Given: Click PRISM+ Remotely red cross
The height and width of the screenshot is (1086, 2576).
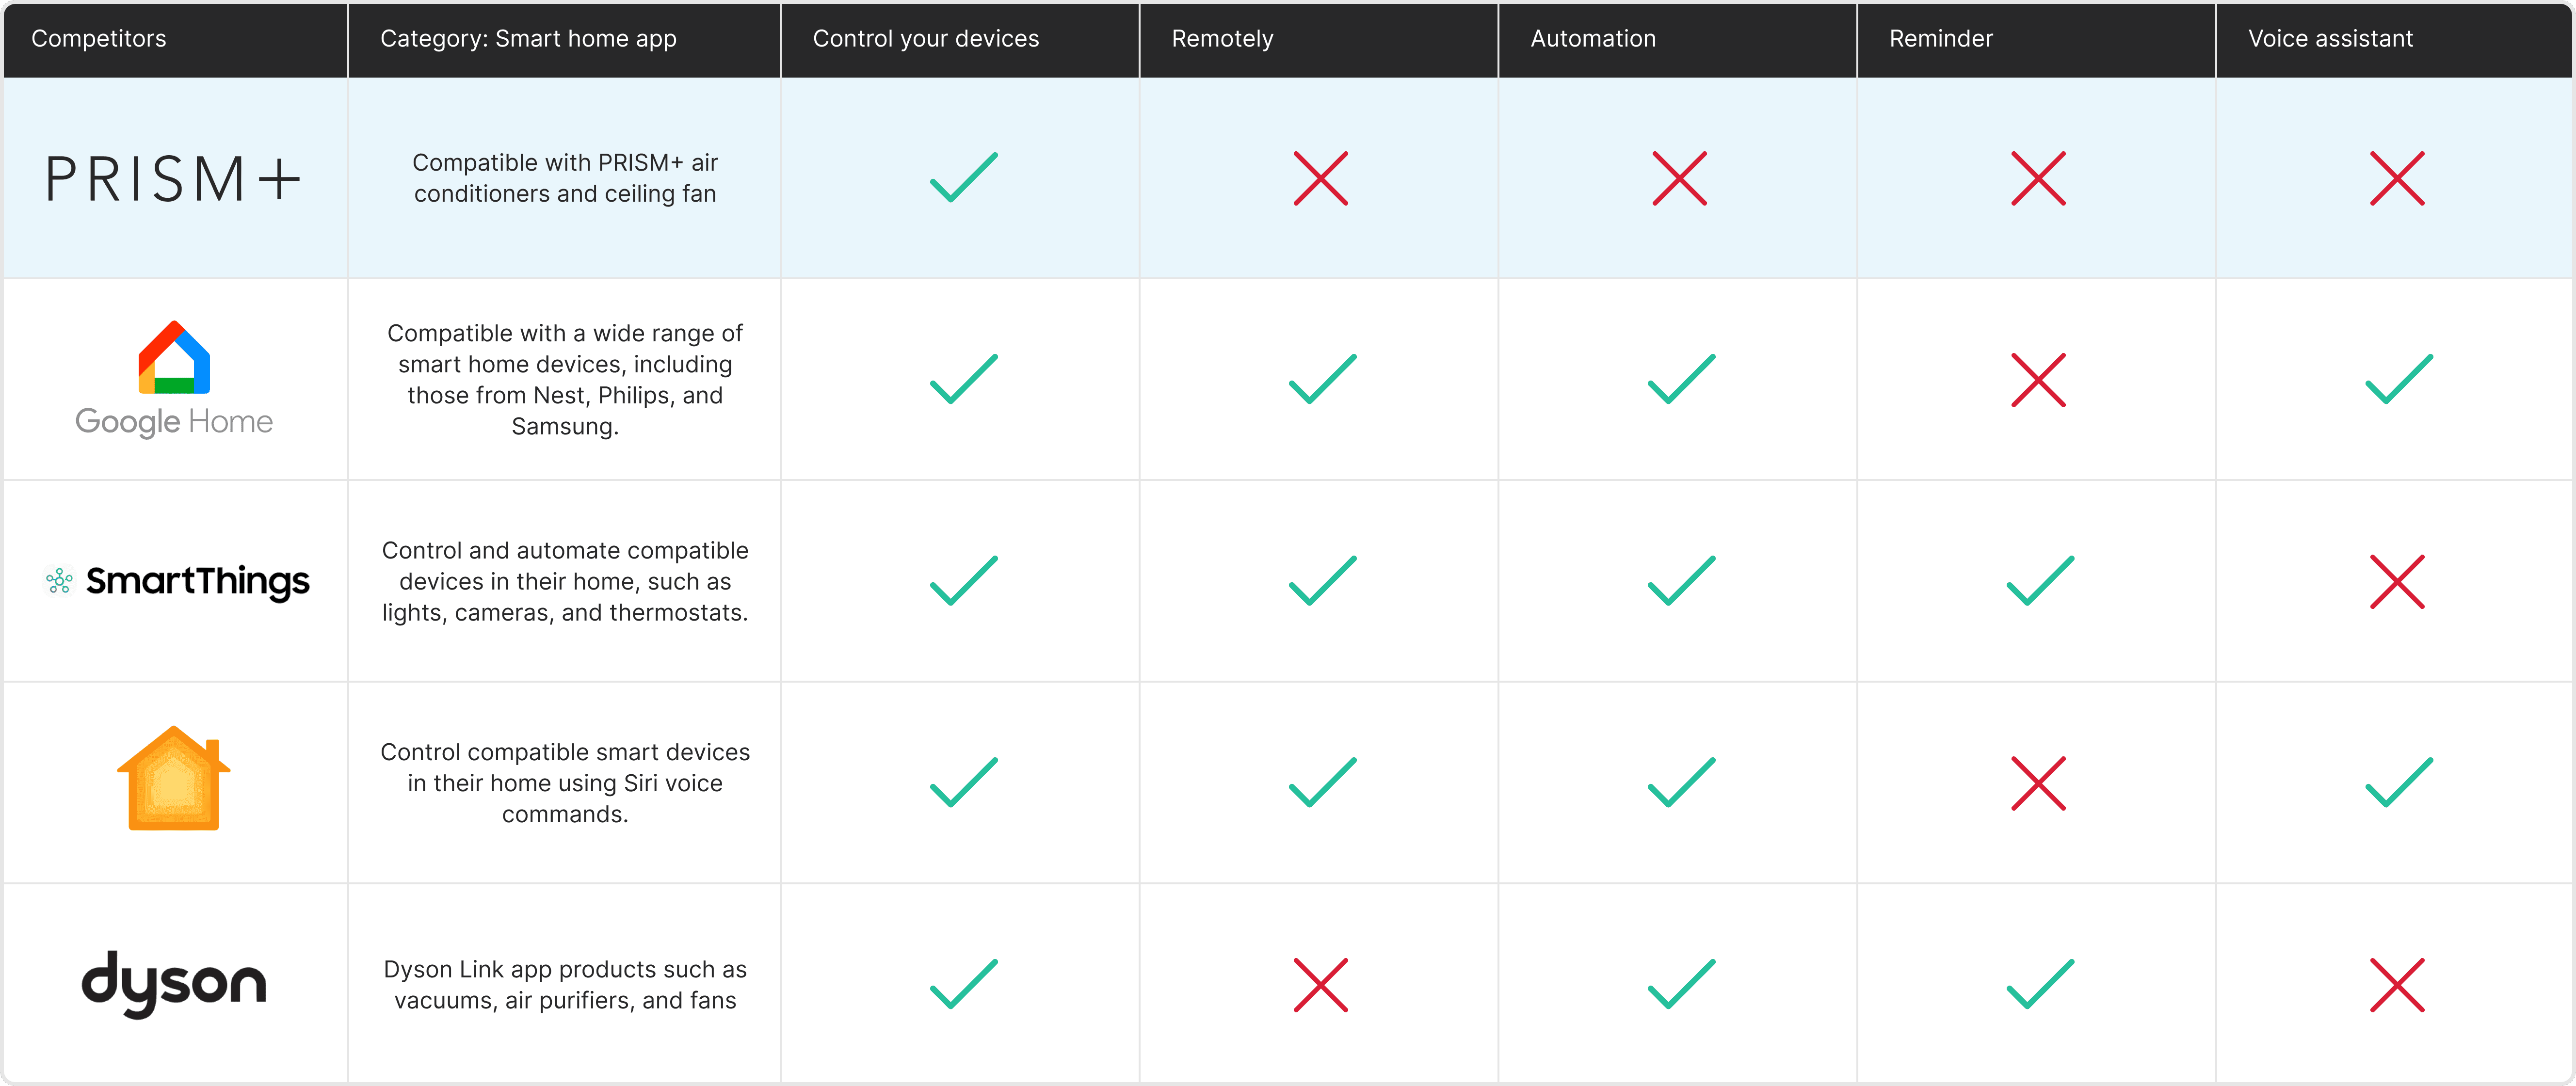Looking at the screenshot, I should pyautogui.click(x=1321, y=178).
